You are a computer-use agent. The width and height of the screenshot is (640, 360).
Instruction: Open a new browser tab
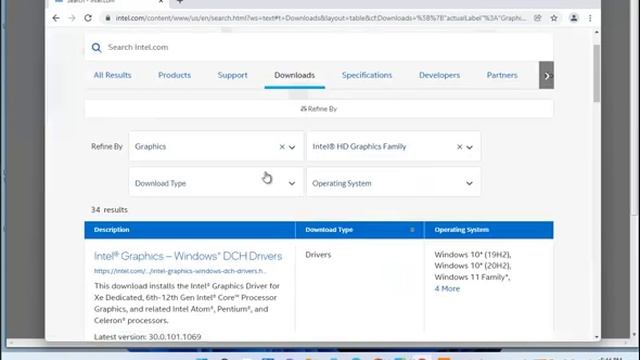(180, 2)
